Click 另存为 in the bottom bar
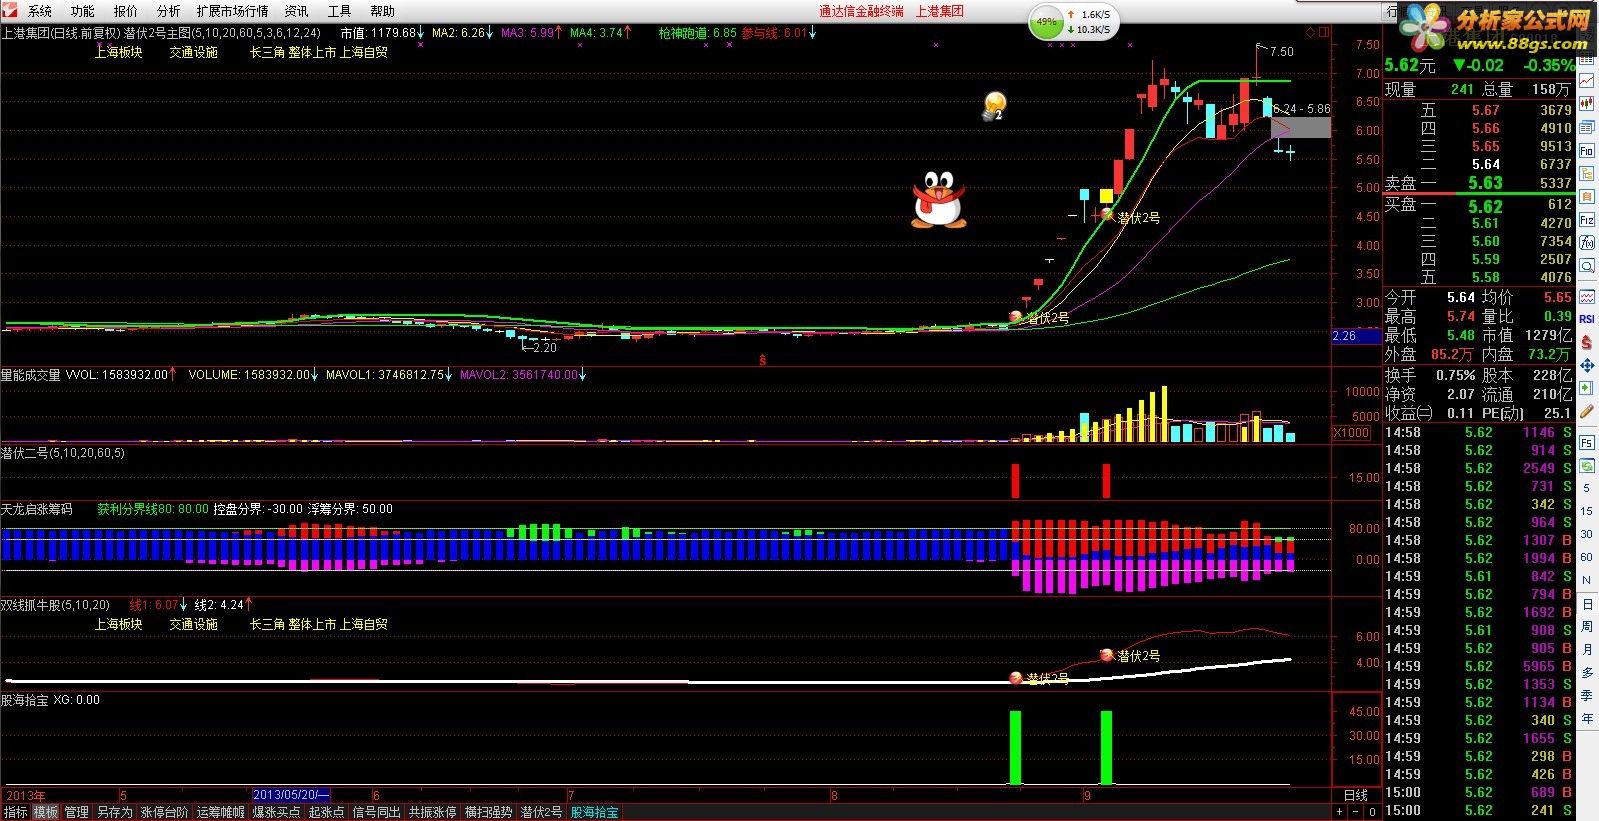 (x=115, y=812)
